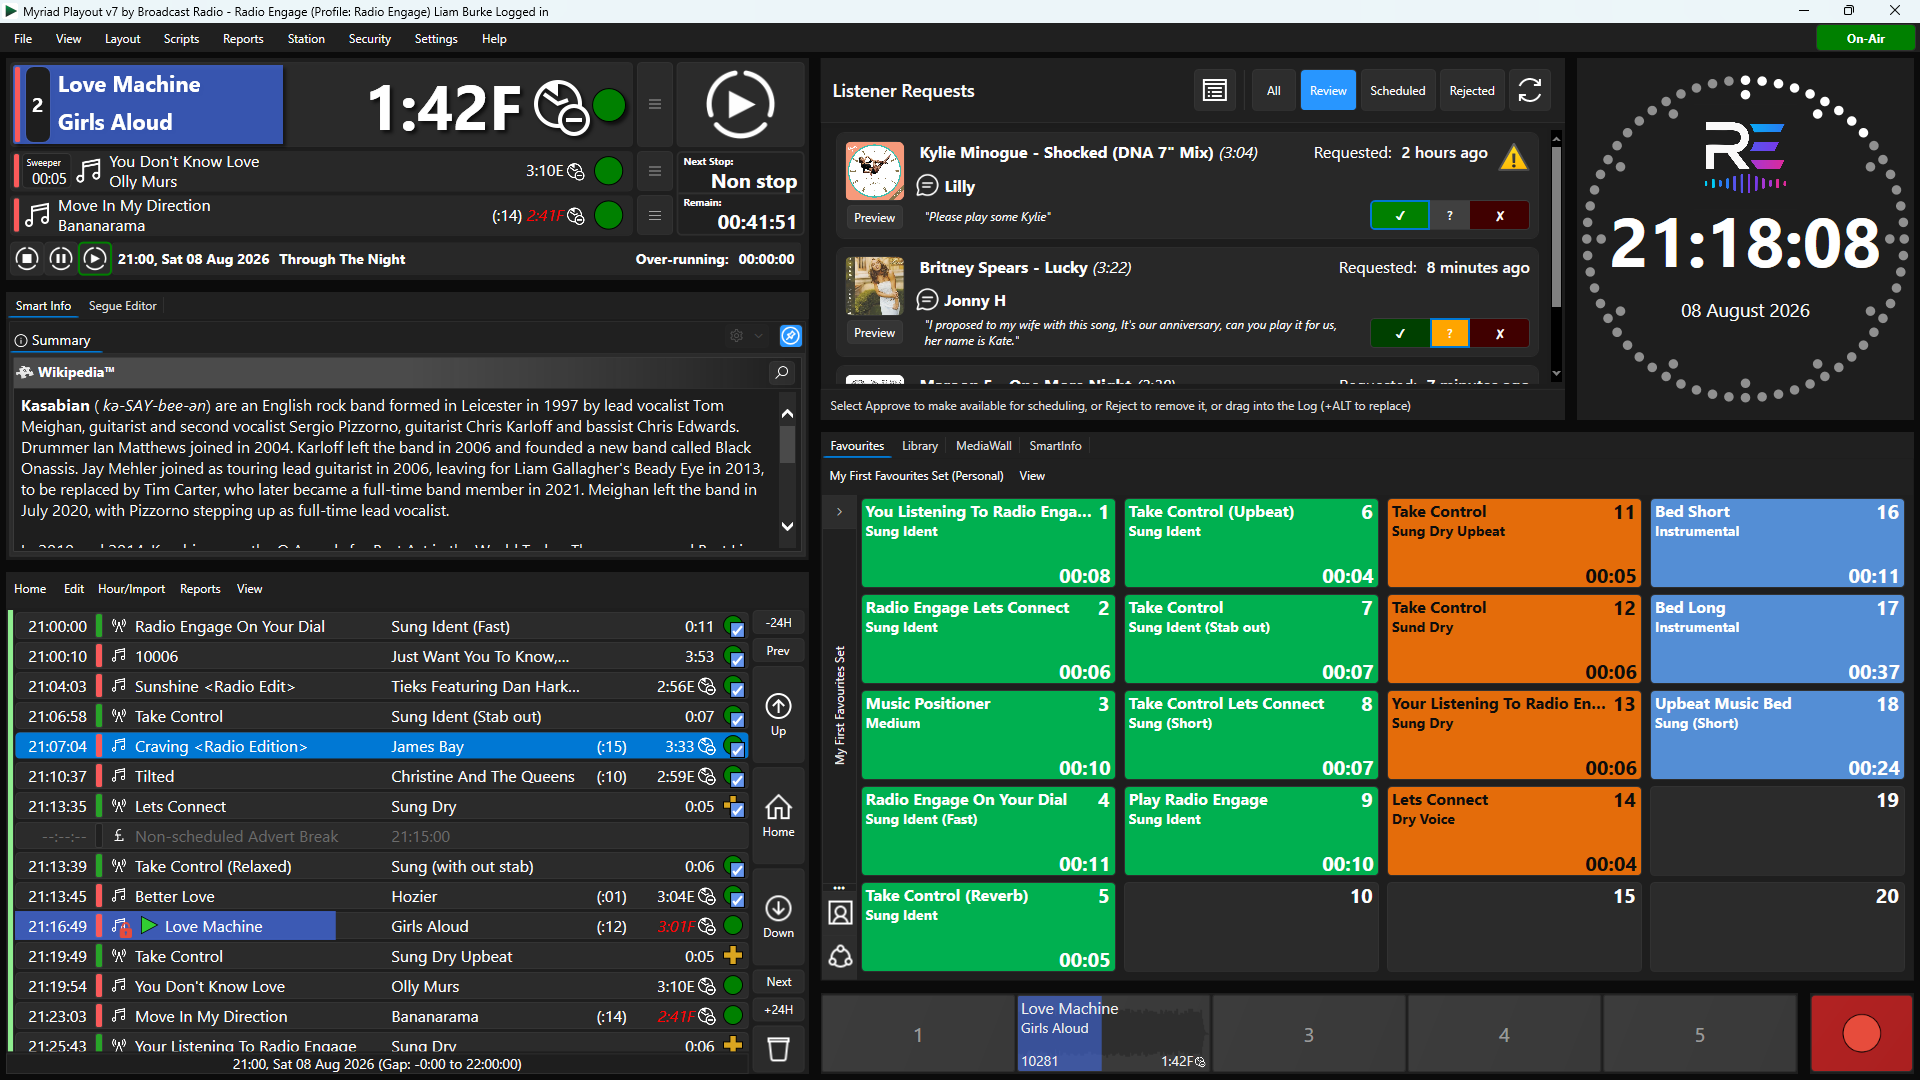Open My First Favourites Set (Personal) selector
1920x1080 pixels.
(916, 476)
